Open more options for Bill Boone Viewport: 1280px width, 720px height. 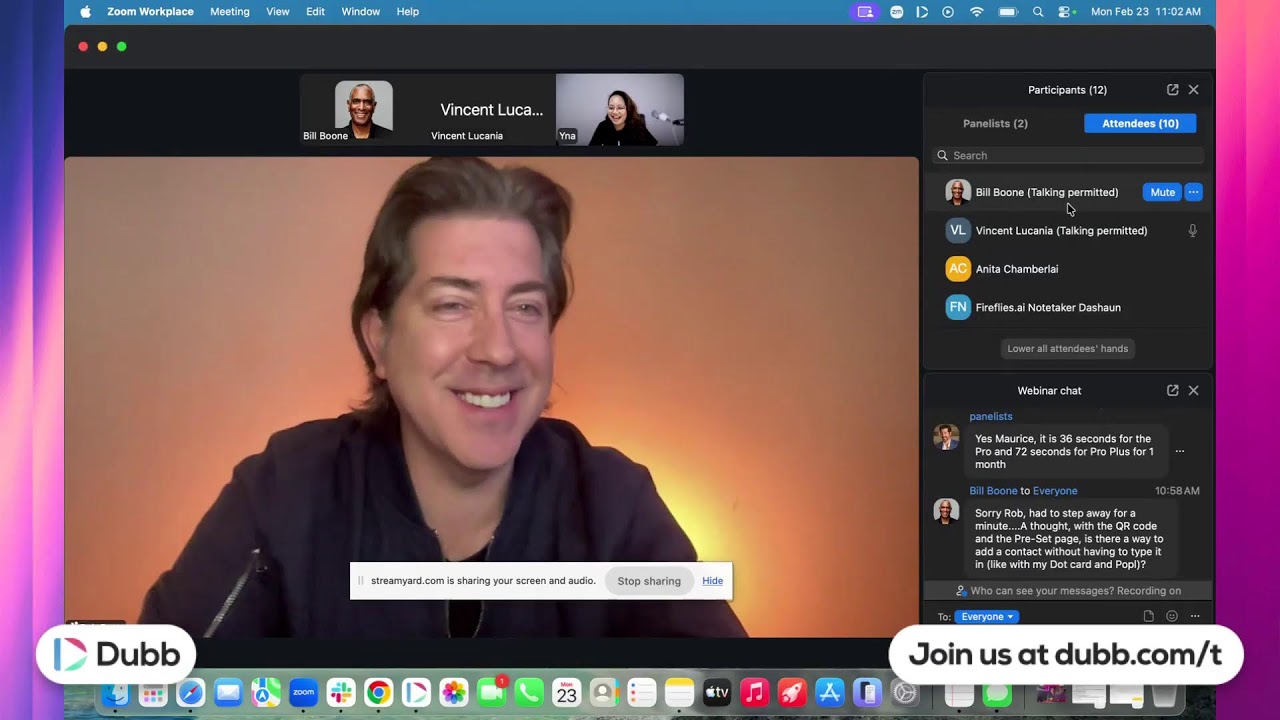(1193, 192)
